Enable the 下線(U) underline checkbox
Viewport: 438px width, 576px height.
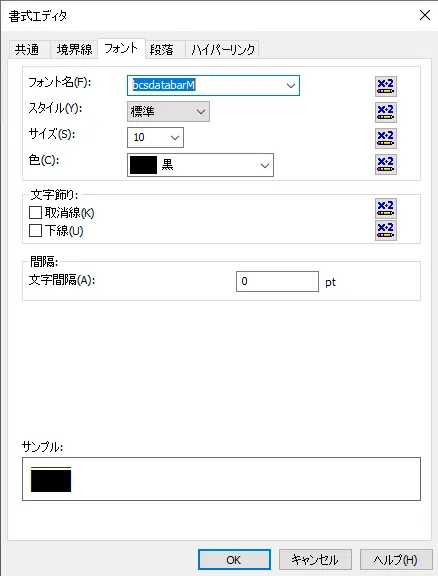click(35, 231)
